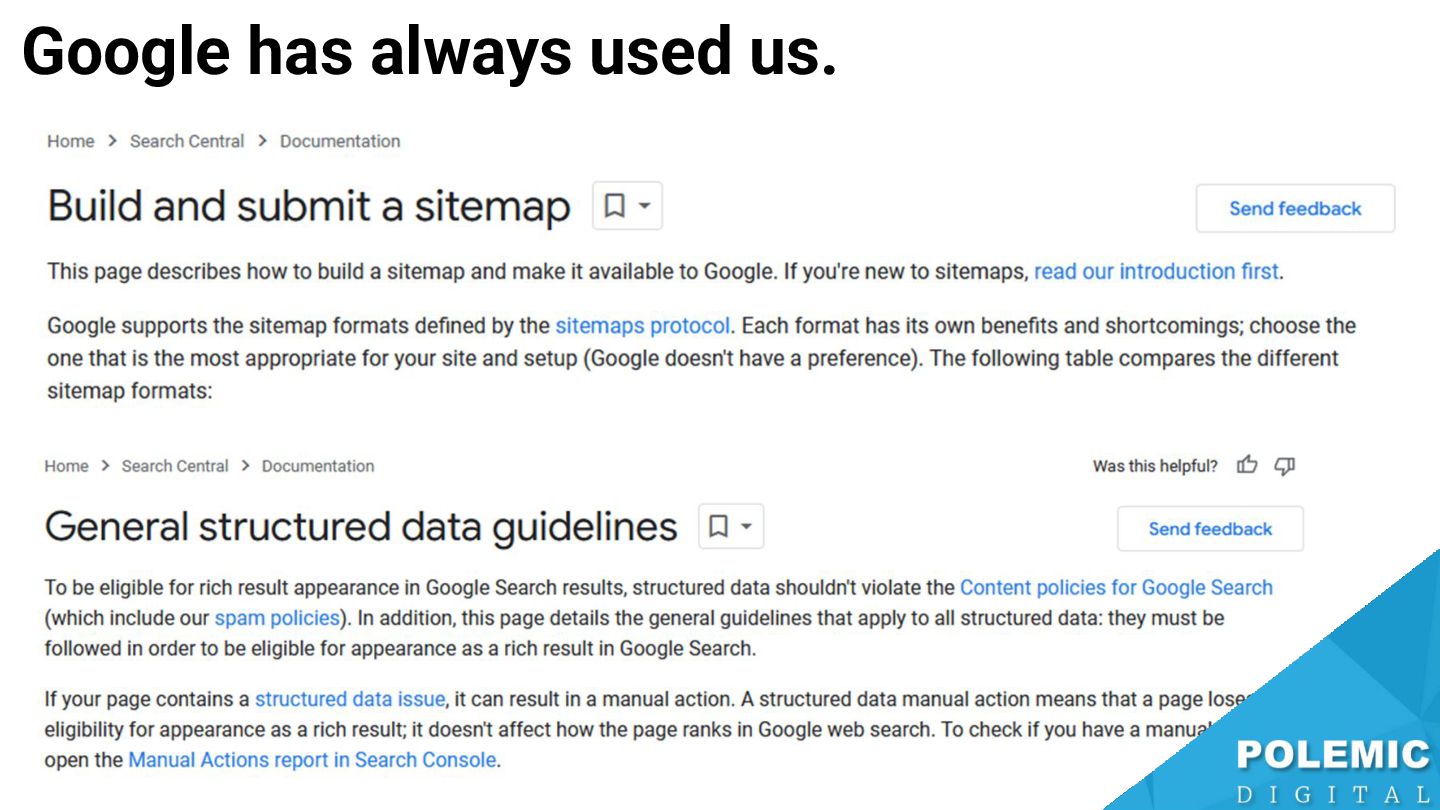Screen dimensions: 1440x810
Task: Open Search Central breadcrumb above the structured data heading
Action: (175, 466)
